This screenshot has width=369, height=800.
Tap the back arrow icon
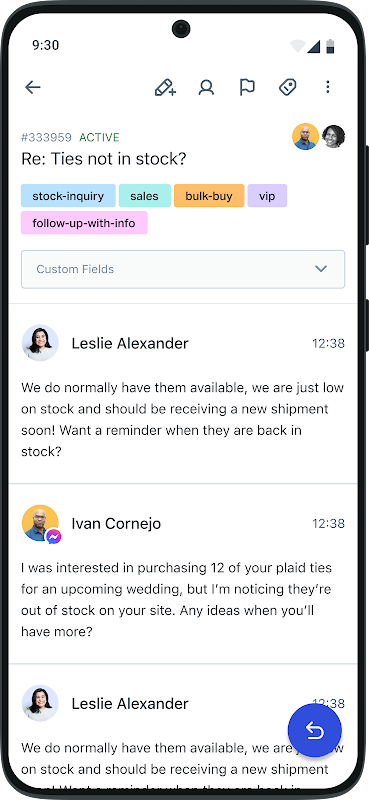click(x=33, y=87)
